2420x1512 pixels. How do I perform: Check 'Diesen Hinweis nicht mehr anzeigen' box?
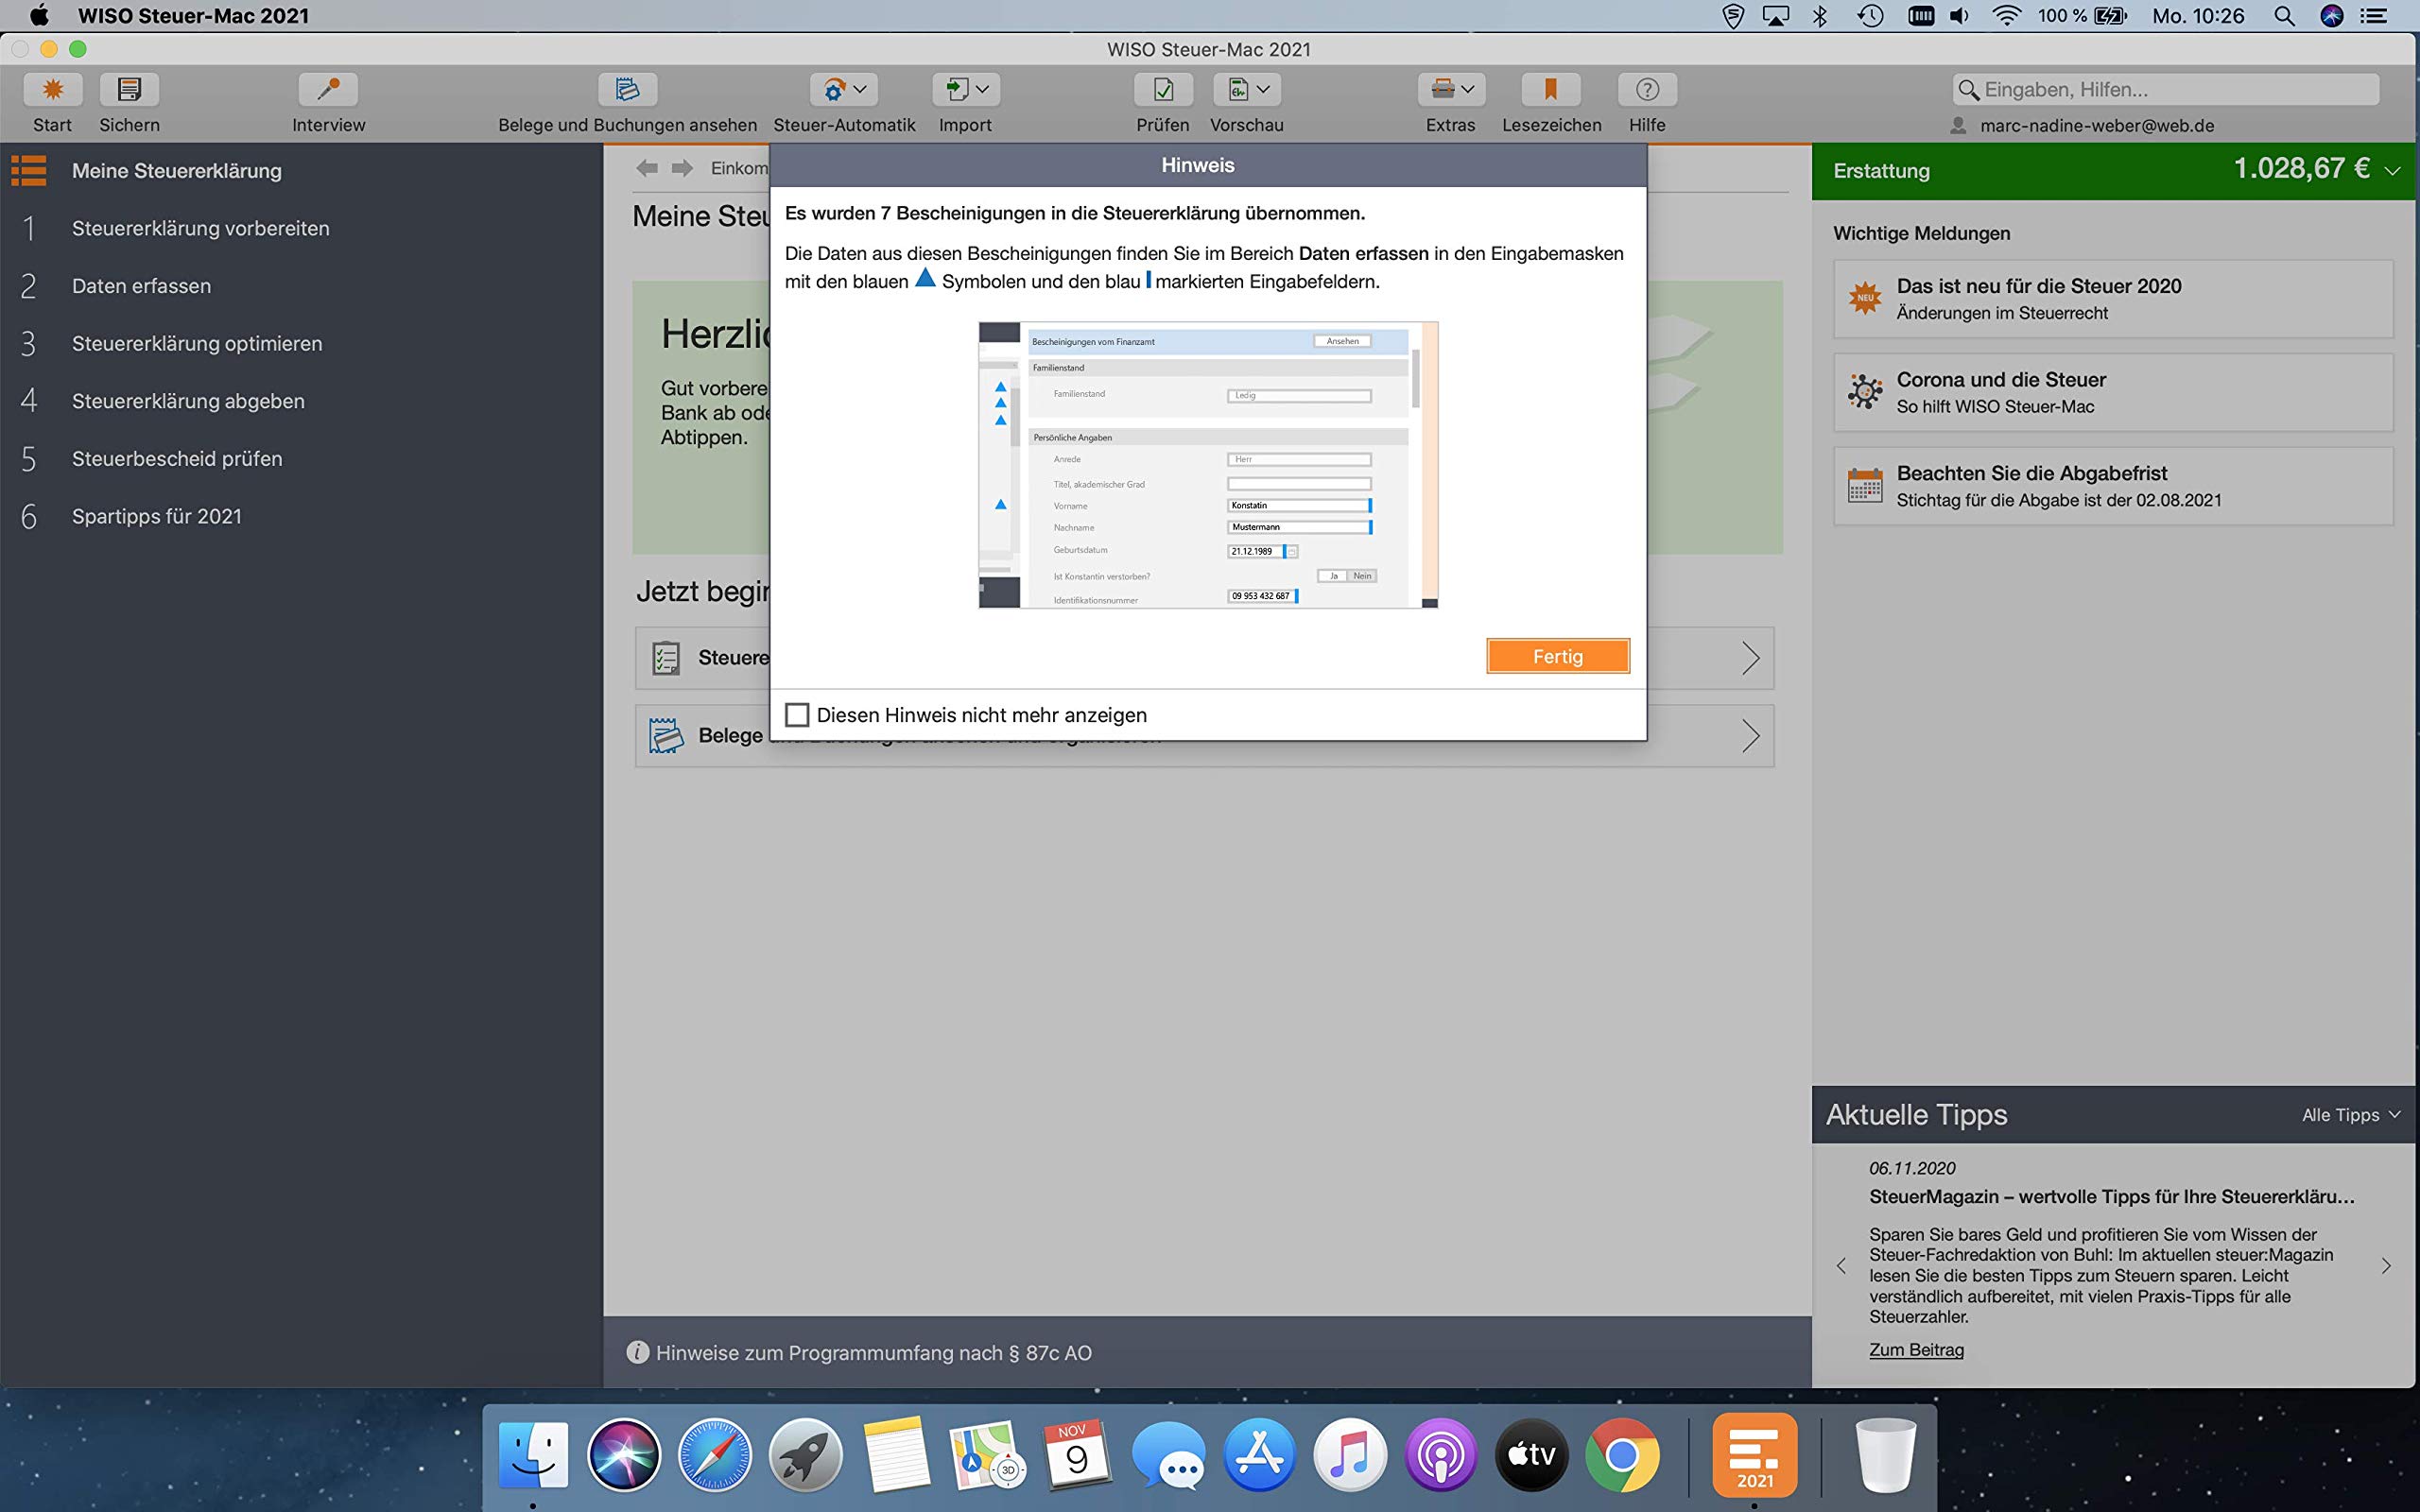797,715
